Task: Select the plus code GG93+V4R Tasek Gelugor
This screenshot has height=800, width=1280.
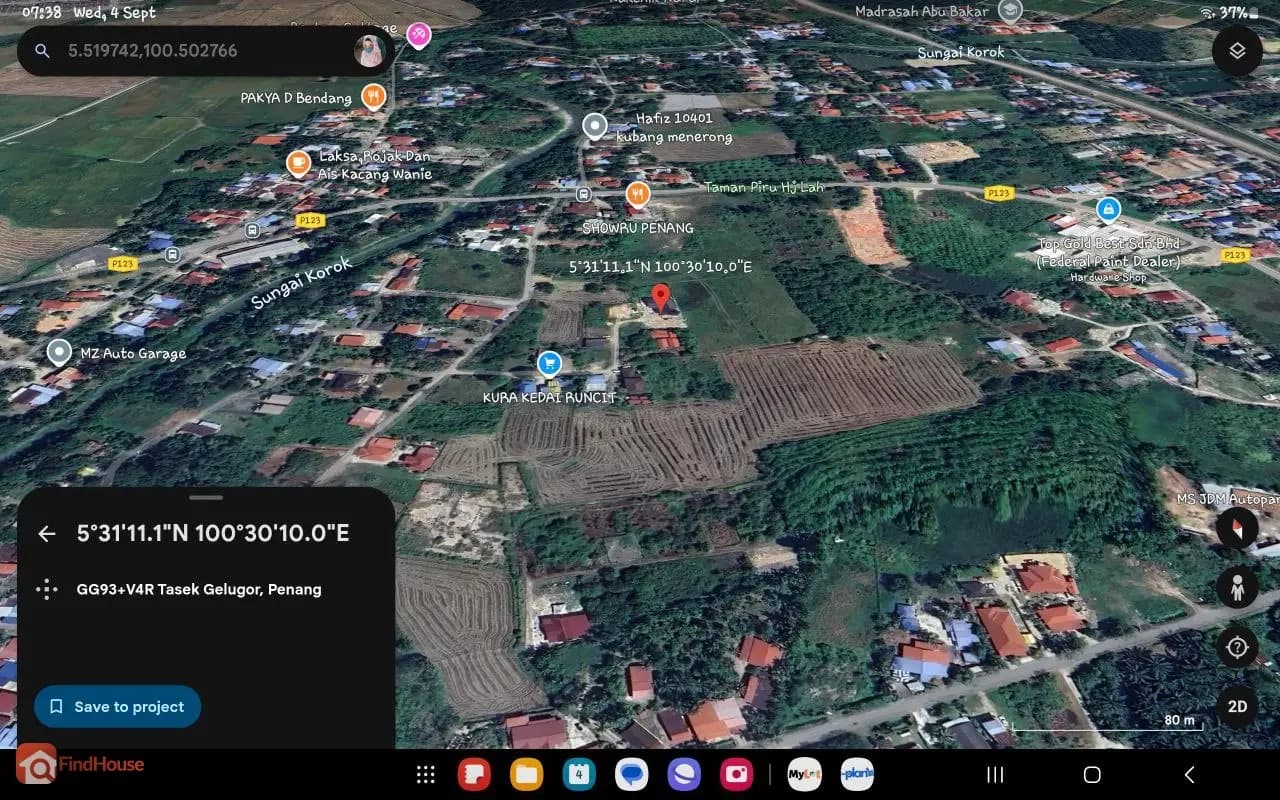Action: point(199,589)
